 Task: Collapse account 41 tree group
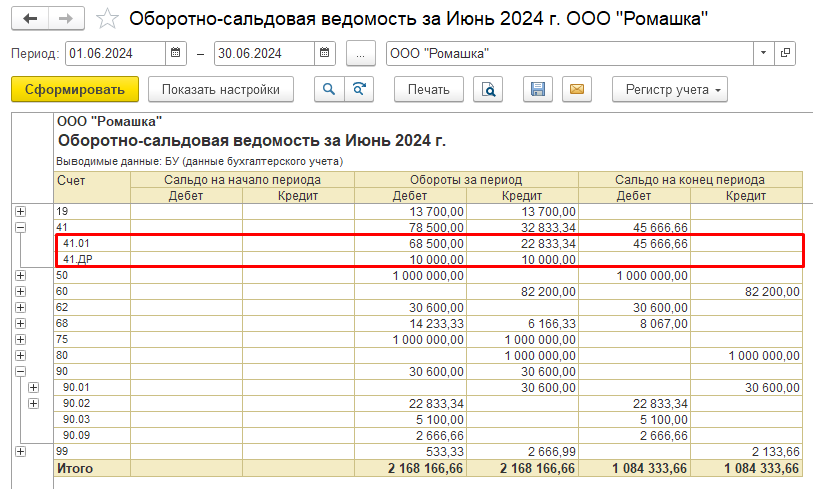coord(20,227)
